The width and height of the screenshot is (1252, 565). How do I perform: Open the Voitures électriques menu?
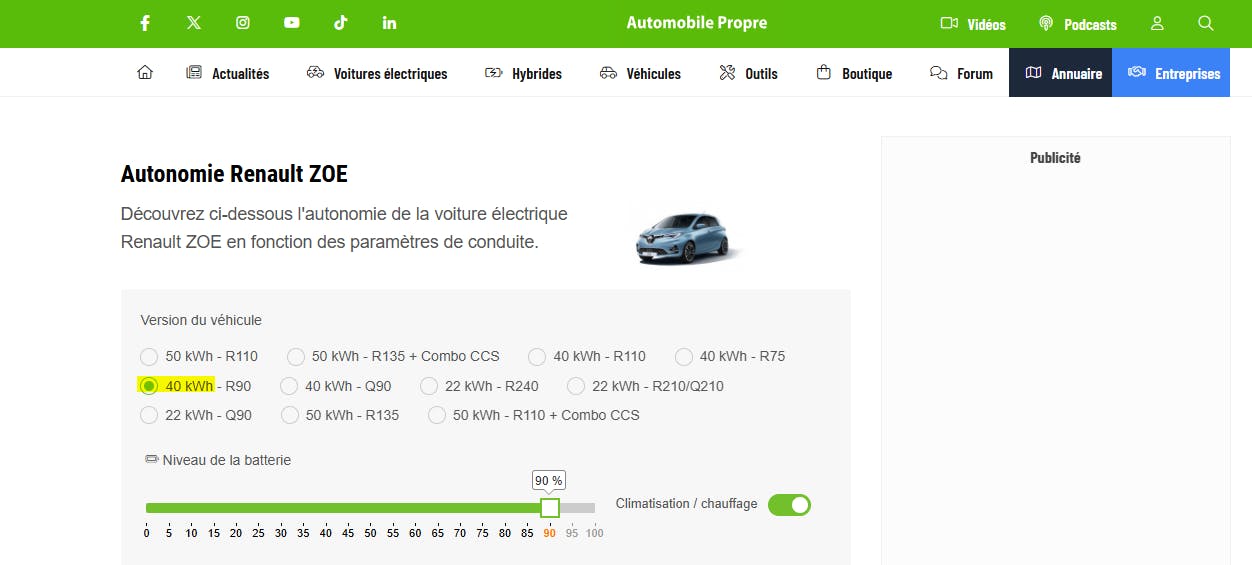click(x=377, y=73)
